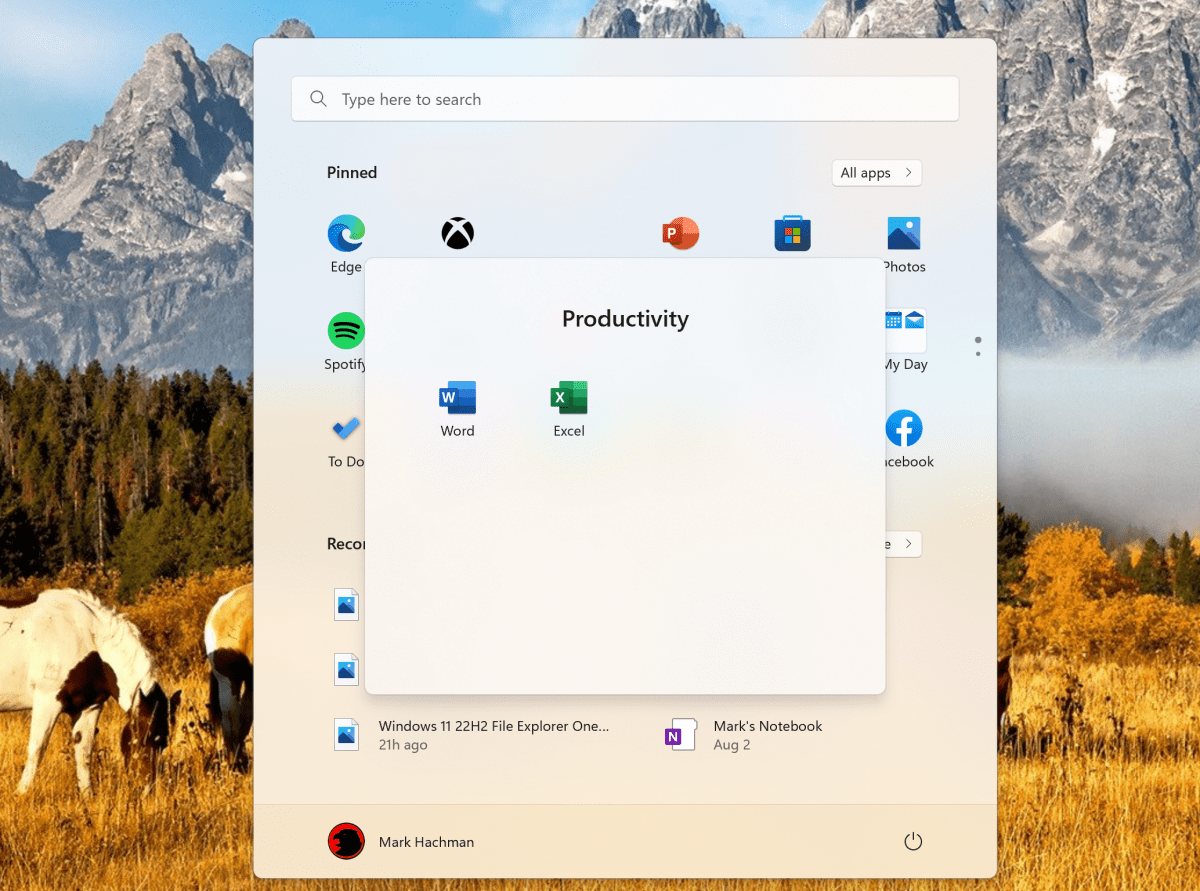This screenshot has width=1200, height=891.
Task: Click the power button icon
Action: [913, 842]
